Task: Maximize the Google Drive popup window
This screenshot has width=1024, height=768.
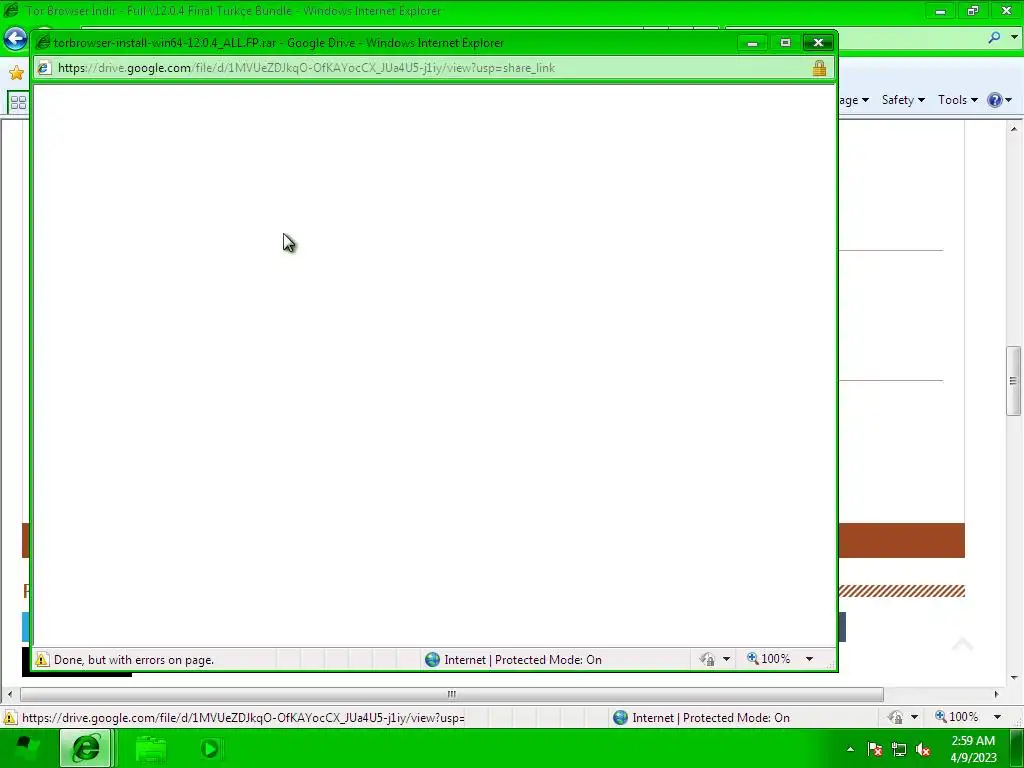Action: coord(785,42)
